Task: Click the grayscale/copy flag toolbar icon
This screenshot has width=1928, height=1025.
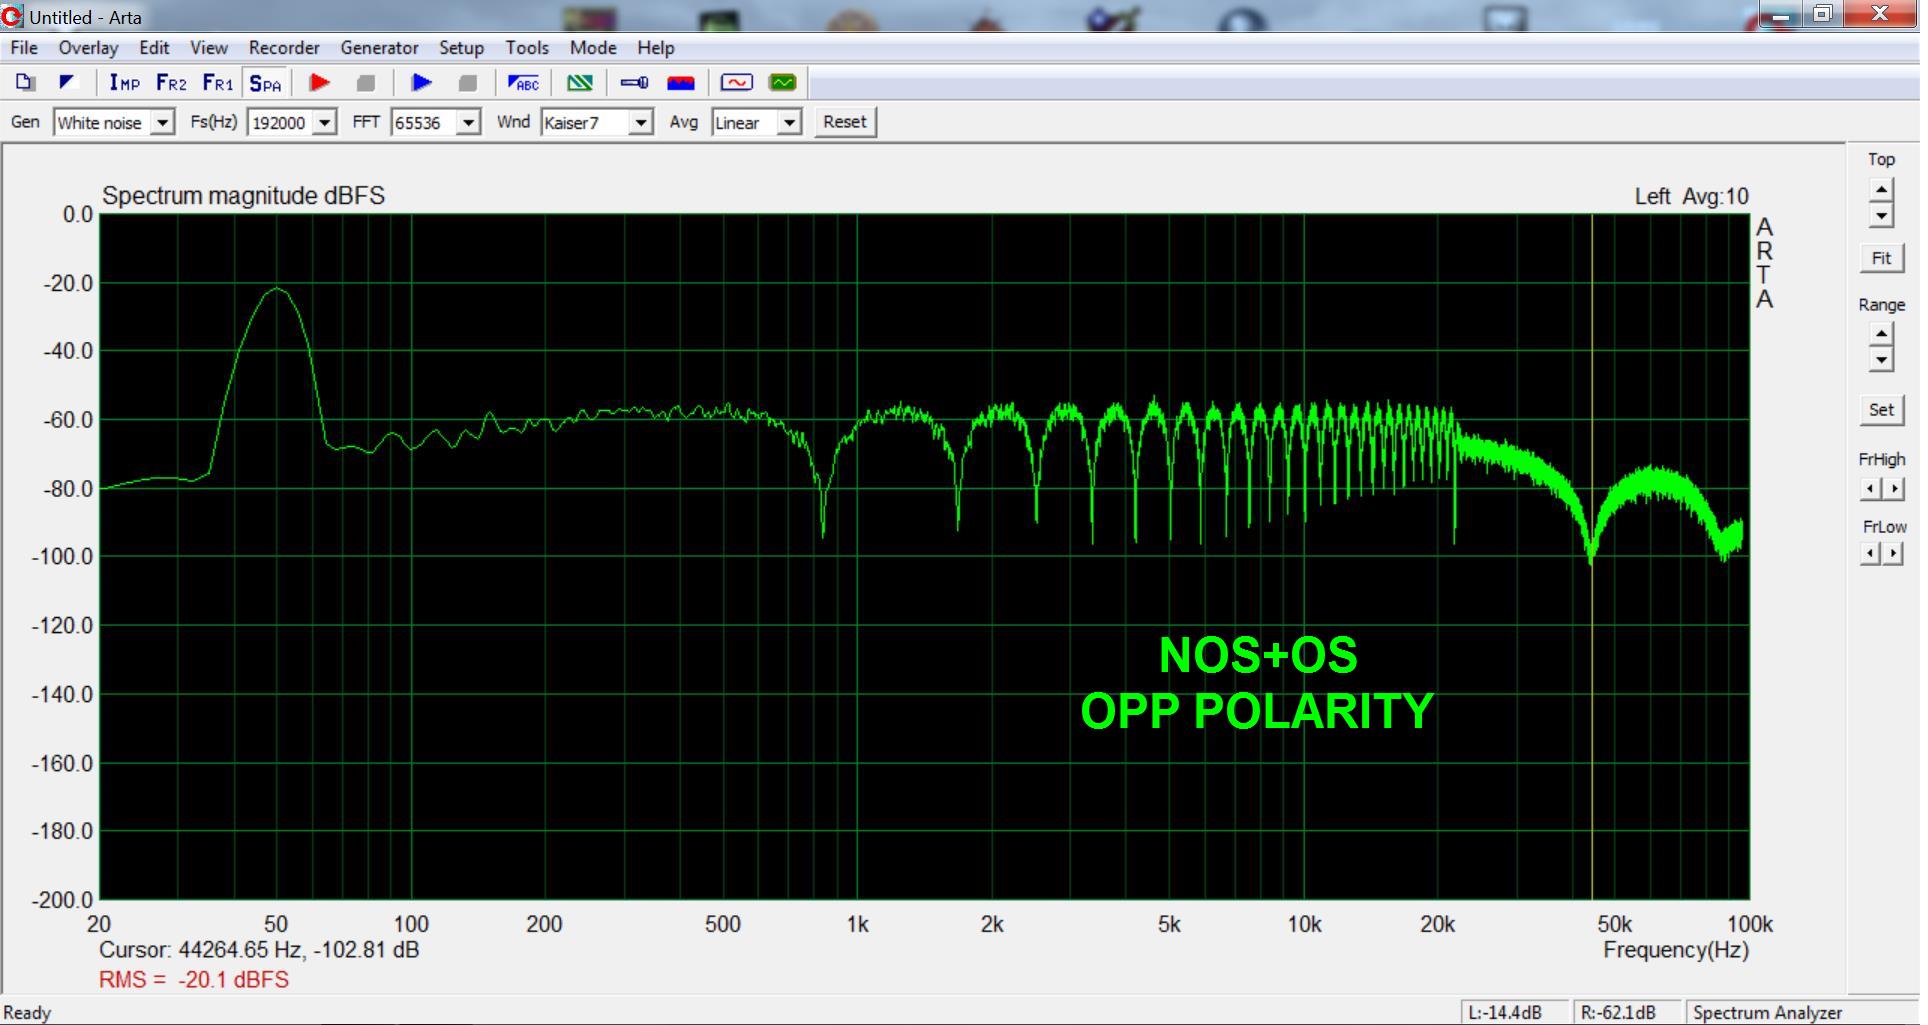Action: pos(67,83)
